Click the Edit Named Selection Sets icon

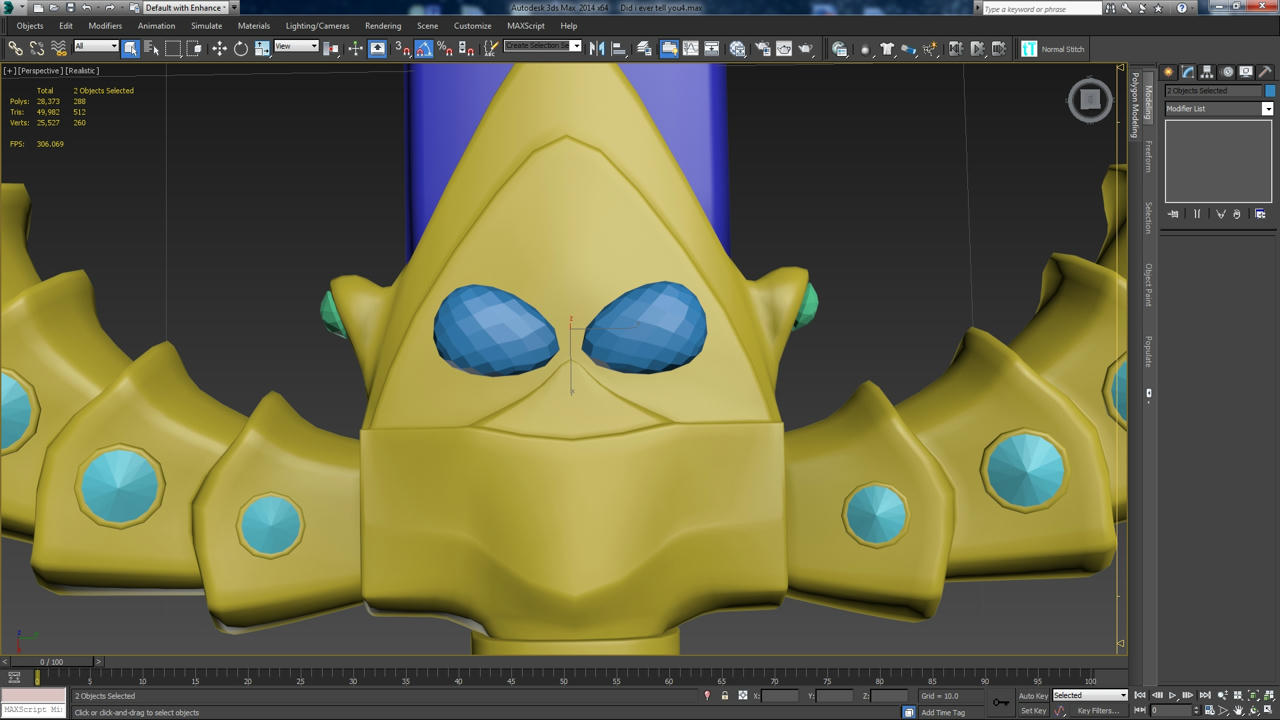(x=491, y=48)
